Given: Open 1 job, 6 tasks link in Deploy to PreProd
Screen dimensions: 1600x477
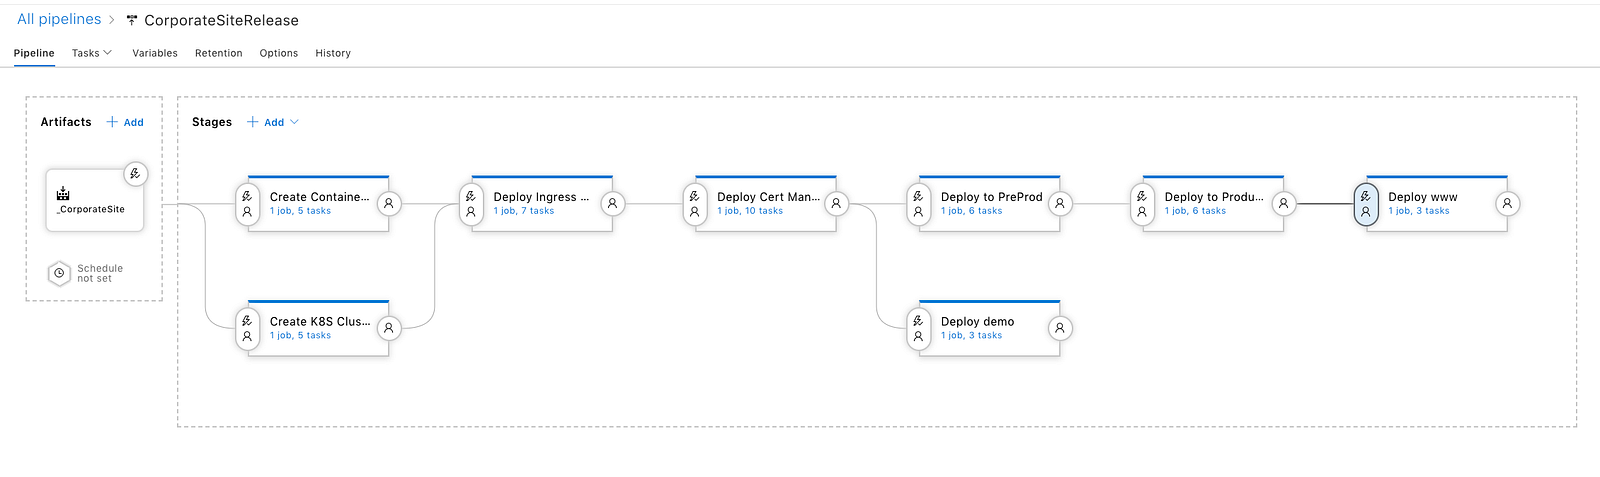Looking at the screenshot, I should (x=972, y=211).
